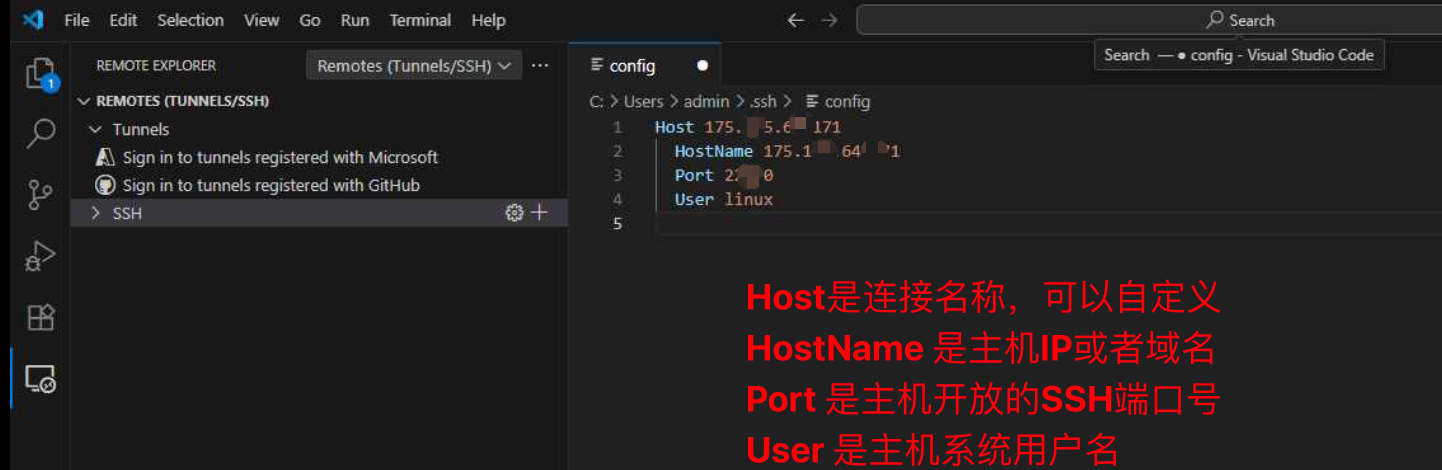Collapse the Tunnels tree node
This screenshot has width=1442, height=470.
[96, 129]
